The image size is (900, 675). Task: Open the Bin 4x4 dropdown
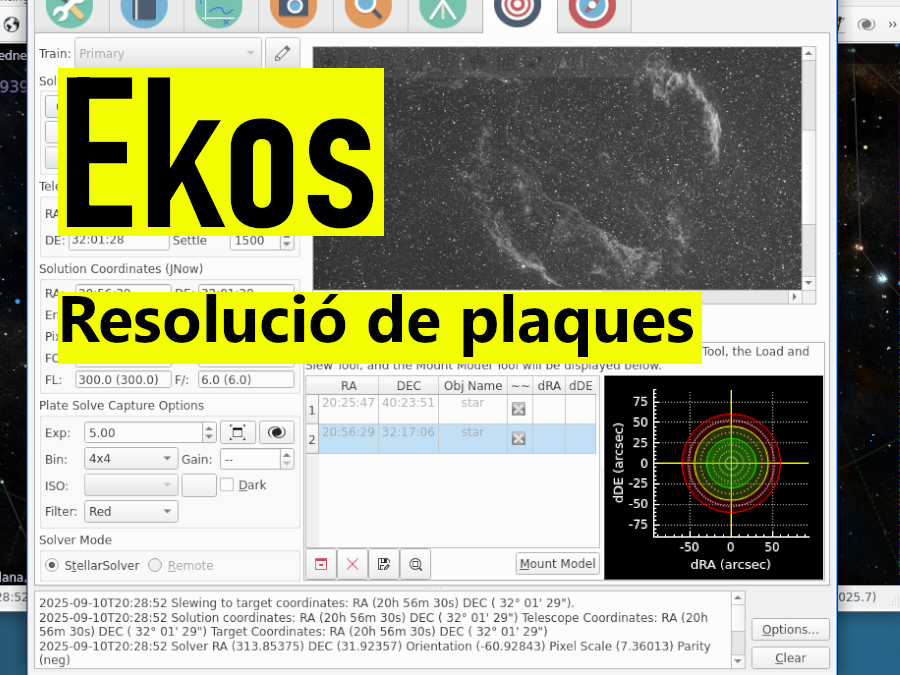pos(131,459)
